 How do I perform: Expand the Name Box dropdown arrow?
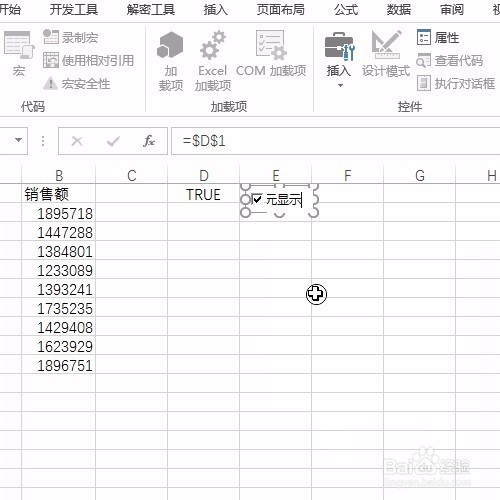[19, 140]
